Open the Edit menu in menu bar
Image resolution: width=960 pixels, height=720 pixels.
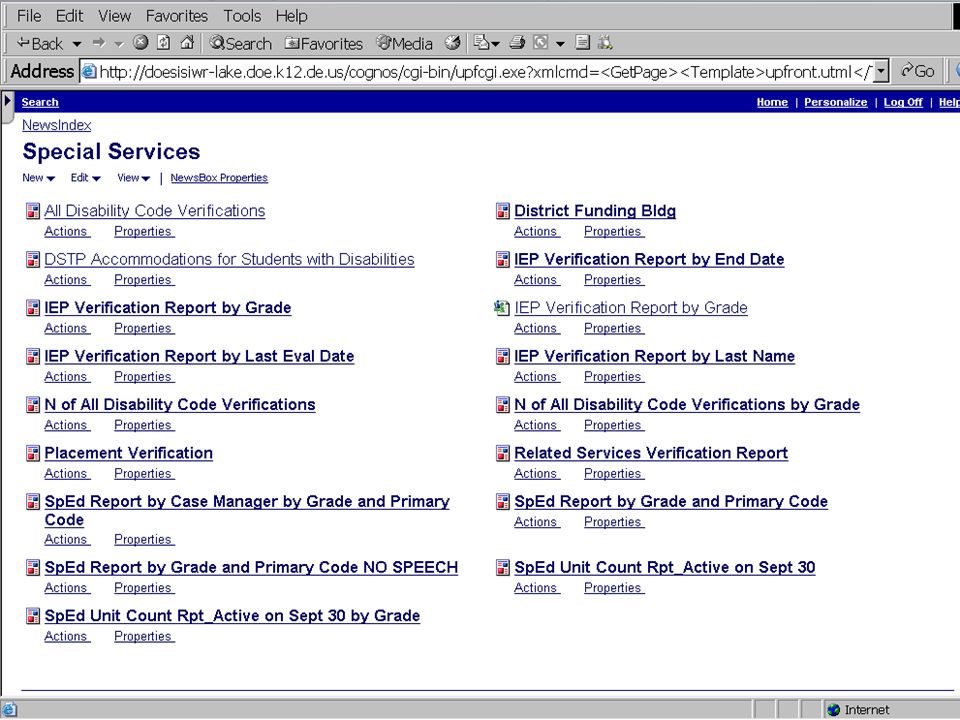pos(69,16)
